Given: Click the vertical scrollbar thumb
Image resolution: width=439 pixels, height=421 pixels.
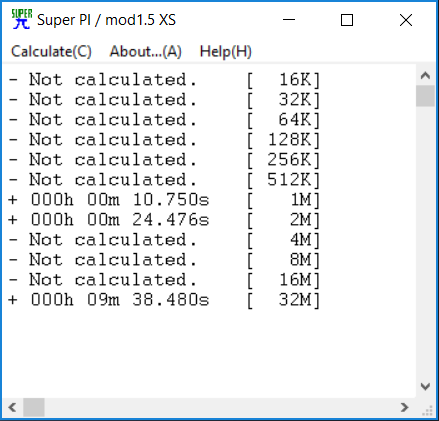Looking at the screenshot, I should tap(425, 96).
